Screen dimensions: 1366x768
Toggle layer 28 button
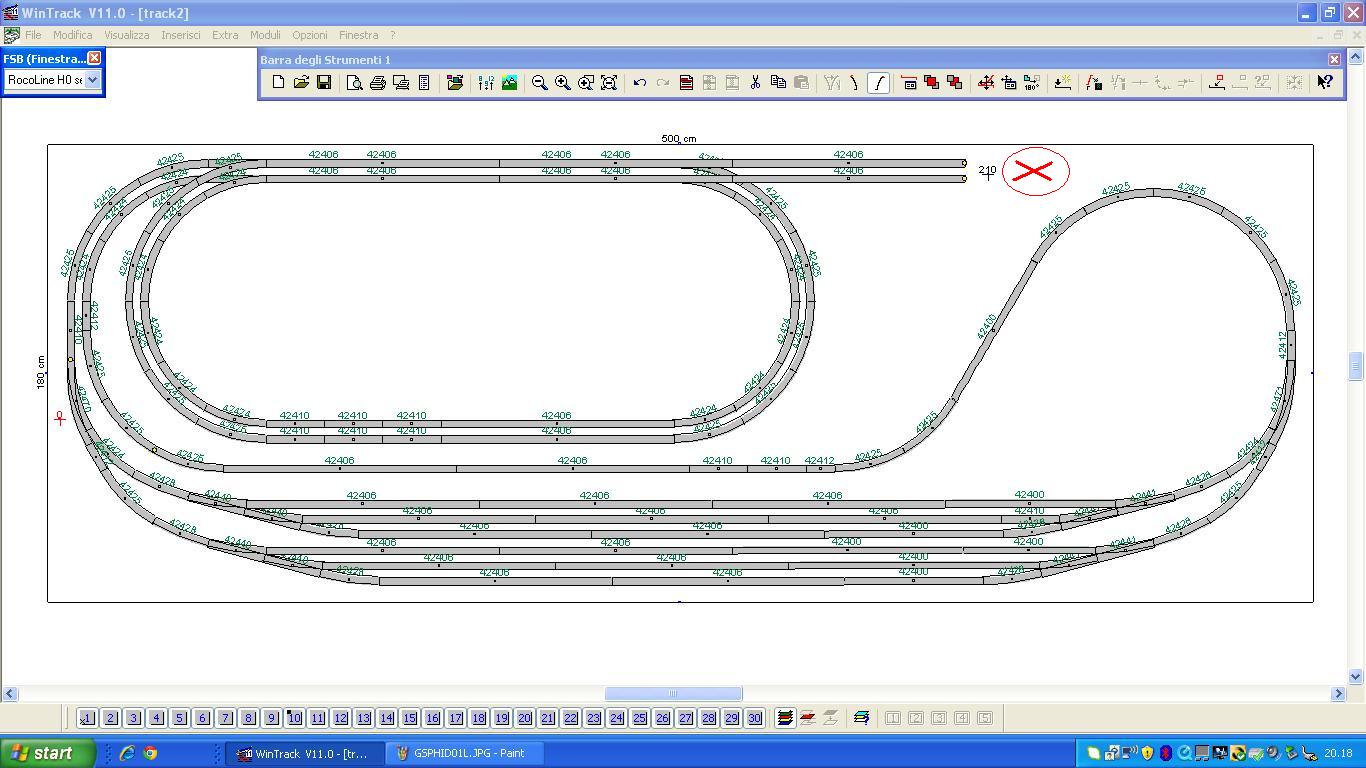[x=708, y=718]
